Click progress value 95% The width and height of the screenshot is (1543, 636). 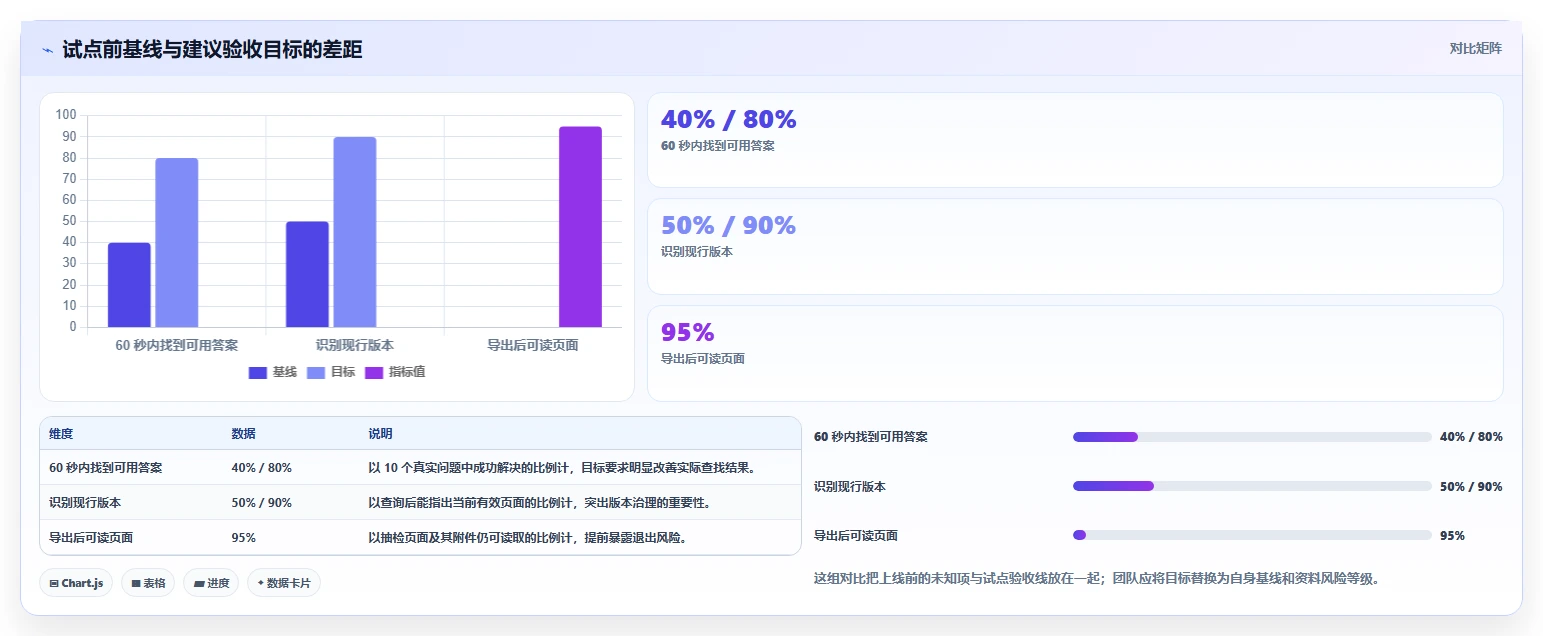coord(1452,535)
